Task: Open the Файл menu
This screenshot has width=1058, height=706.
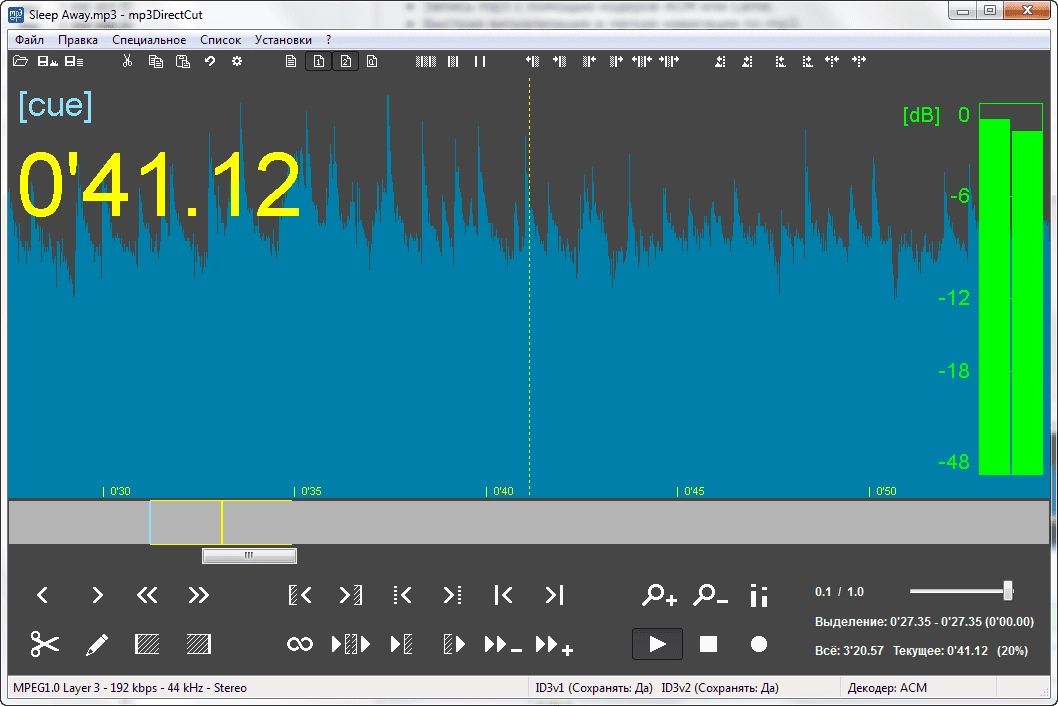Action: click(30, 40)
